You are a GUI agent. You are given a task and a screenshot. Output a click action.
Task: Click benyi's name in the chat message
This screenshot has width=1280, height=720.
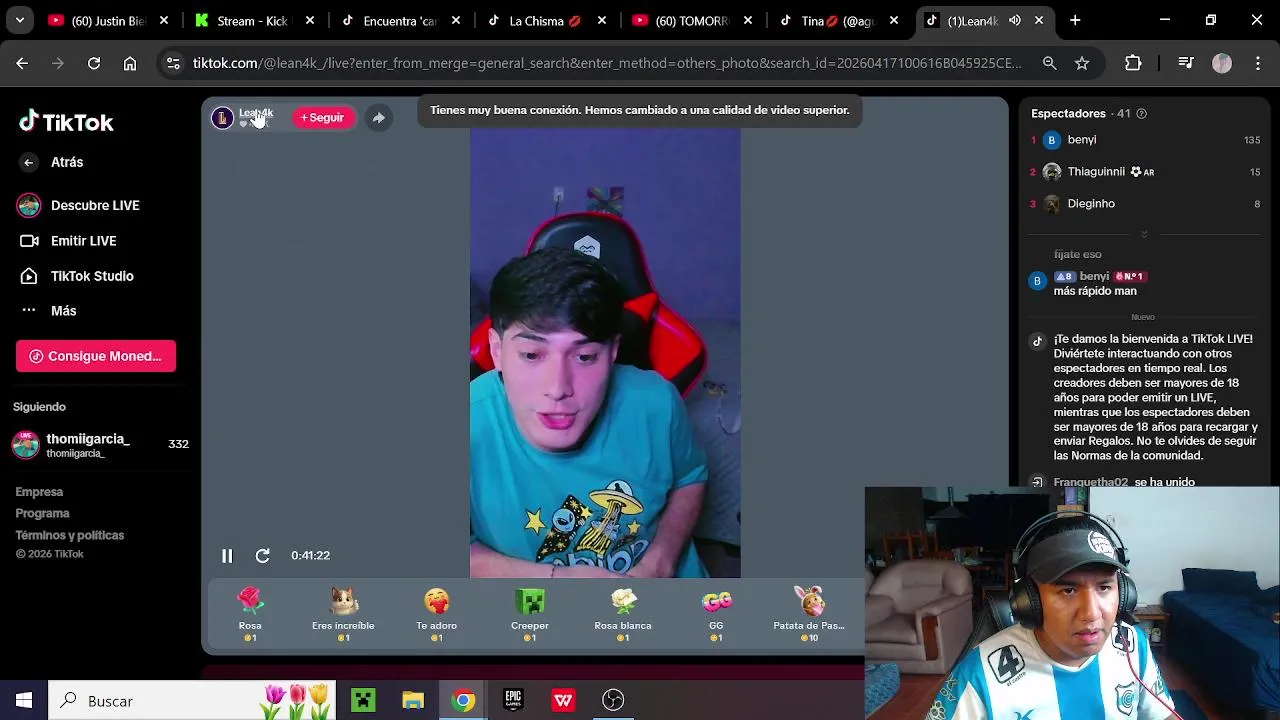pos(1094,276)
